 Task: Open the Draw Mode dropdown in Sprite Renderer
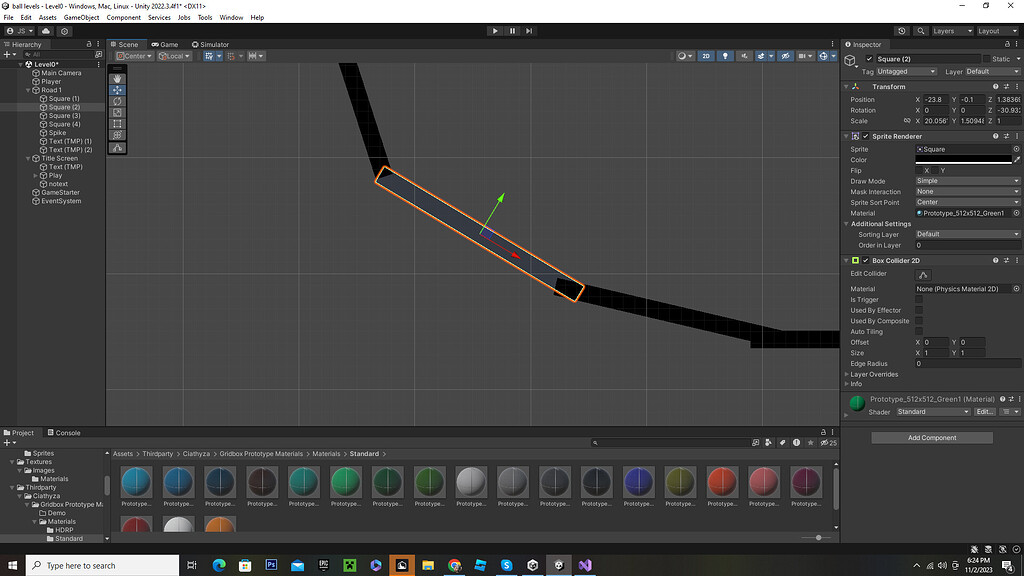965,181
